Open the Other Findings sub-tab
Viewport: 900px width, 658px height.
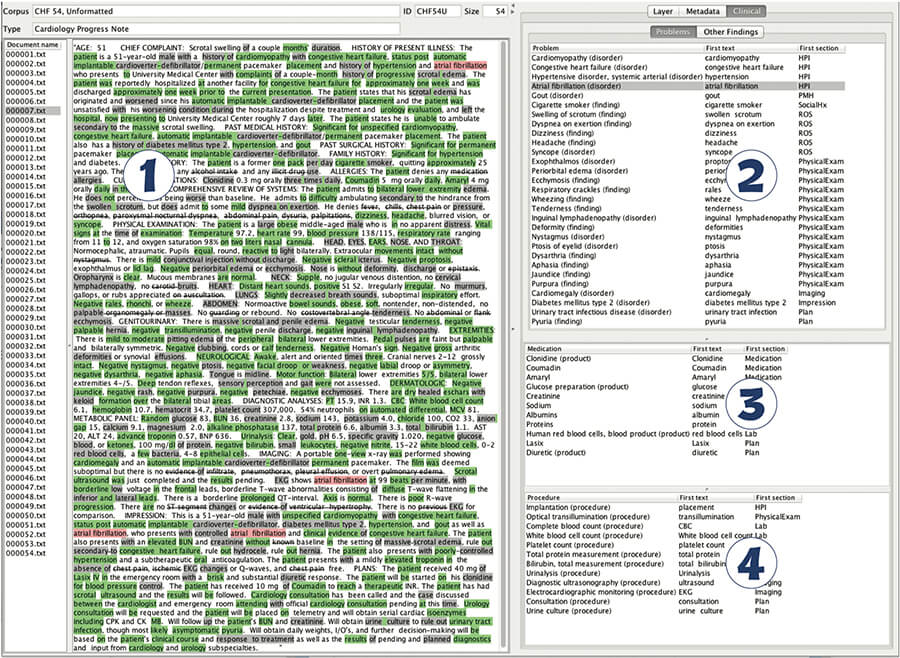[731, 32]
